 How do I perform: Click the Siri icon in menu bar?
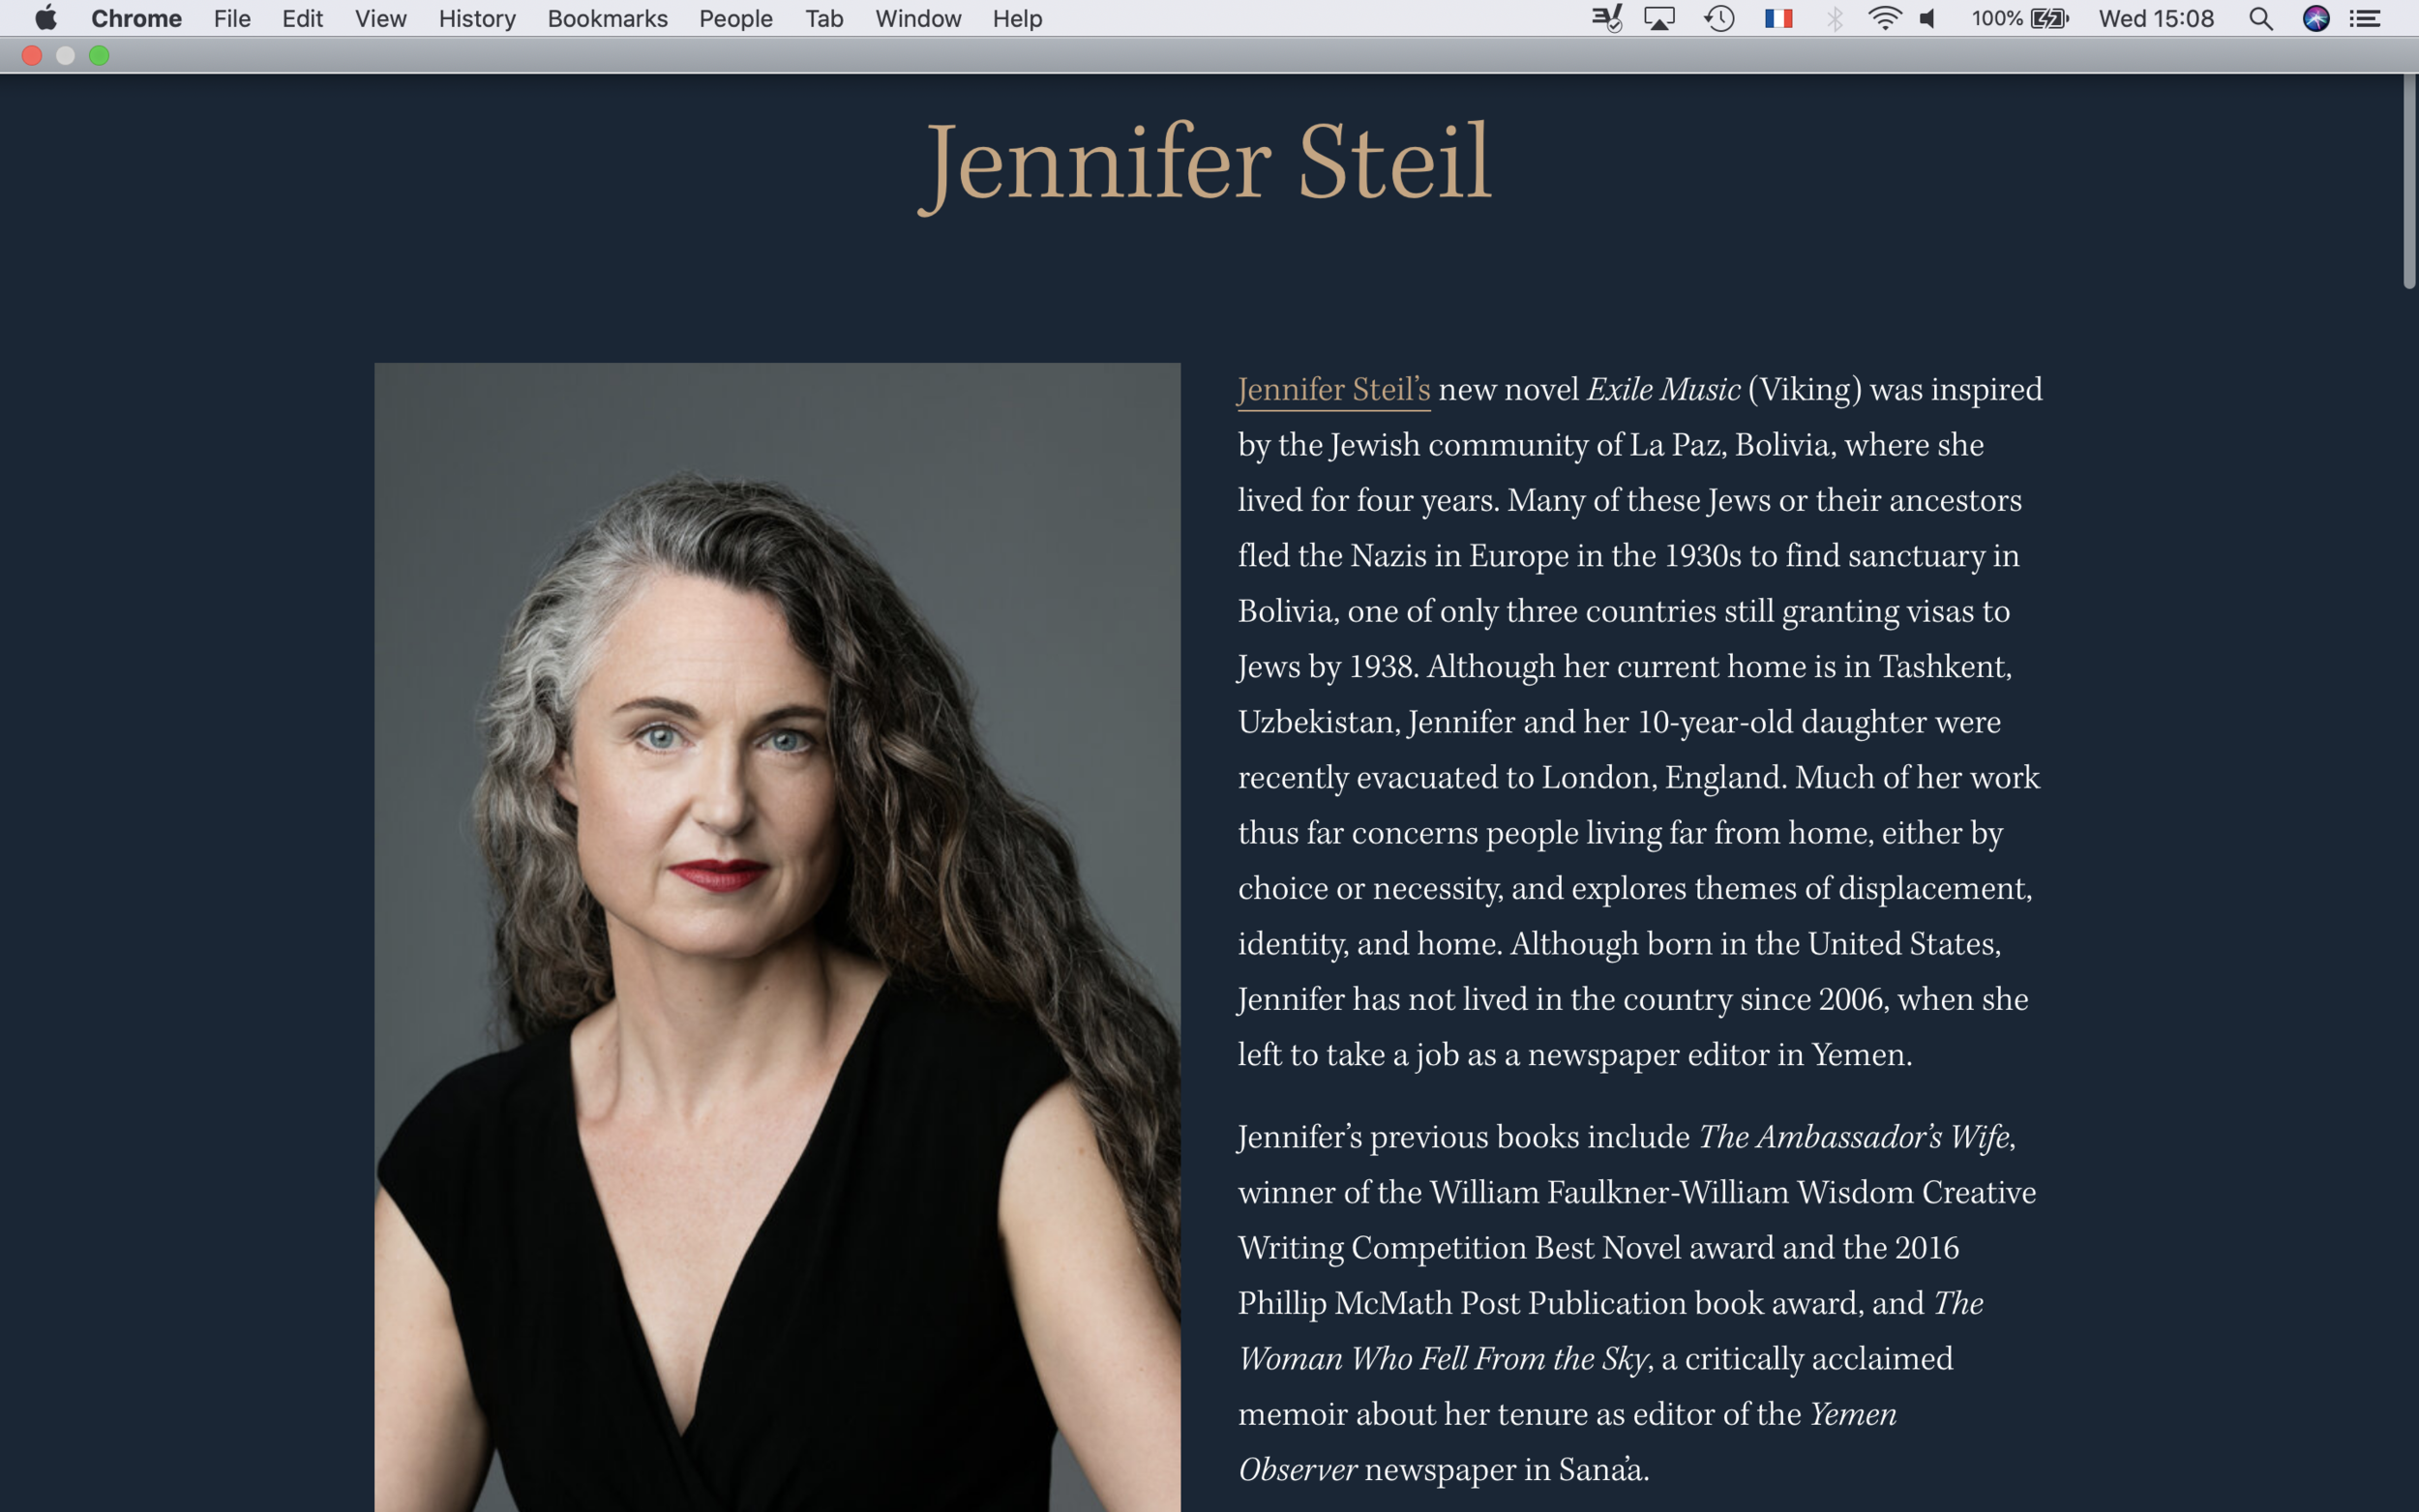pyautogui.click(x=2316, y=18)
